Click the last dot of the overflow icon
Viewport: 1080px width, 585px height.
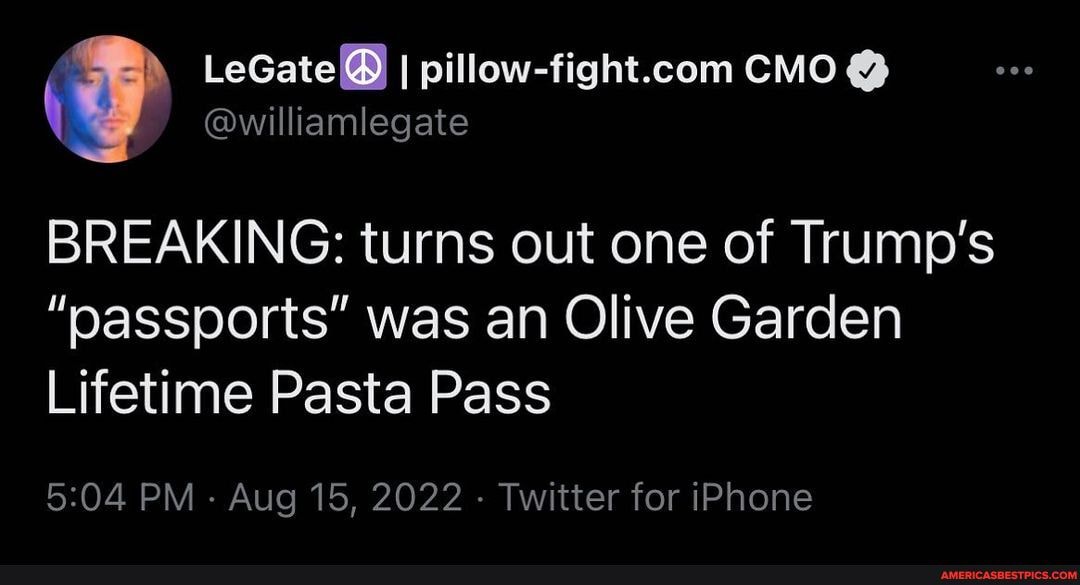click(x=1030, y=68)
